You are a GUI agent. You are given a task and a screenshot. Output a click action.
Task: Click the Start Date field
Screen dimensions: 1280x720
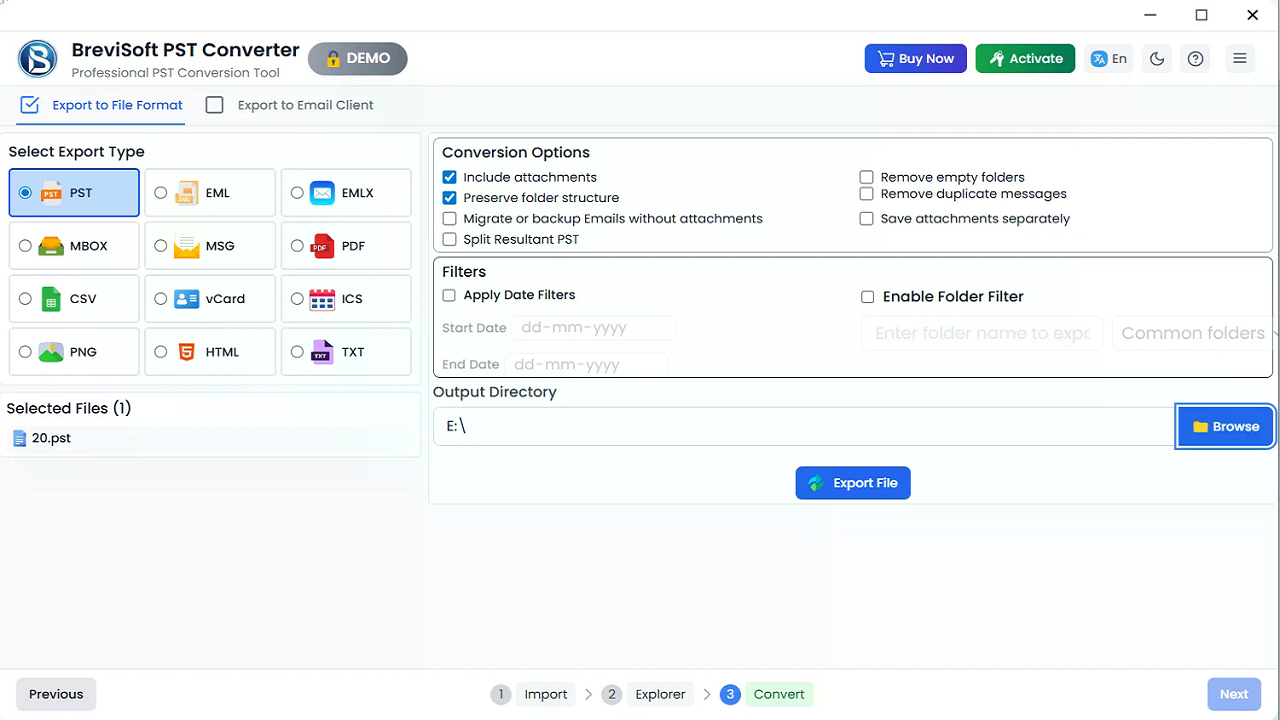[x=594, y=328]
